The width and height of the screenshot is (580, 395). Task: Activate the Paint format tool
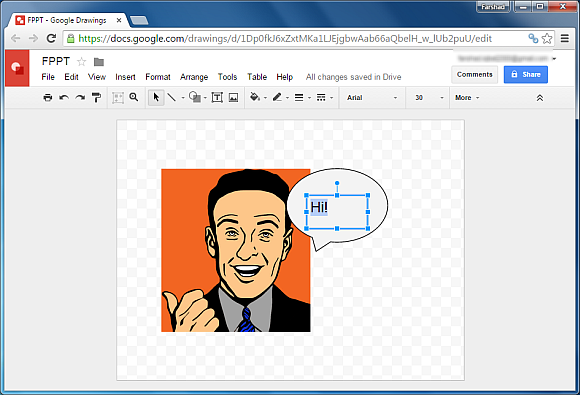click(x=96, y=98)
